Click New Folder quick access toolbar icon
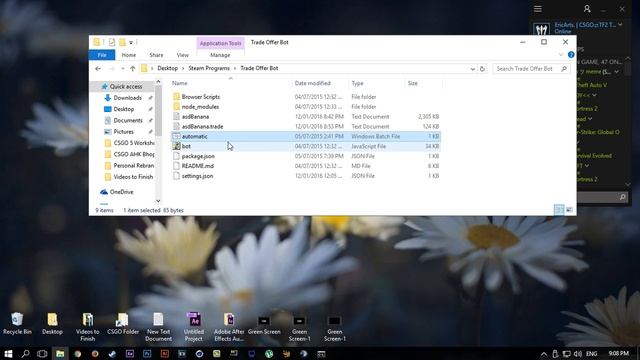The height and width of the screenshot is (360, 640). (122, 42)
